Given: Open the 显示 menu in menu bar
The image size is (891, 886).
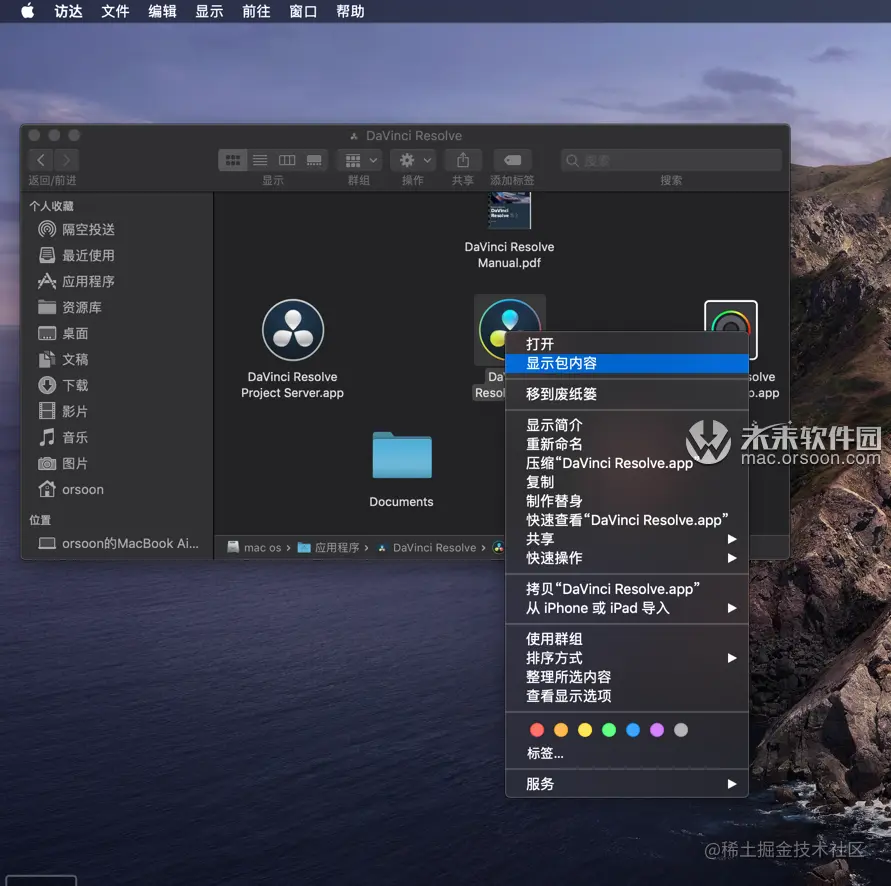Looking at the screenshot, I should pos(209,11).
